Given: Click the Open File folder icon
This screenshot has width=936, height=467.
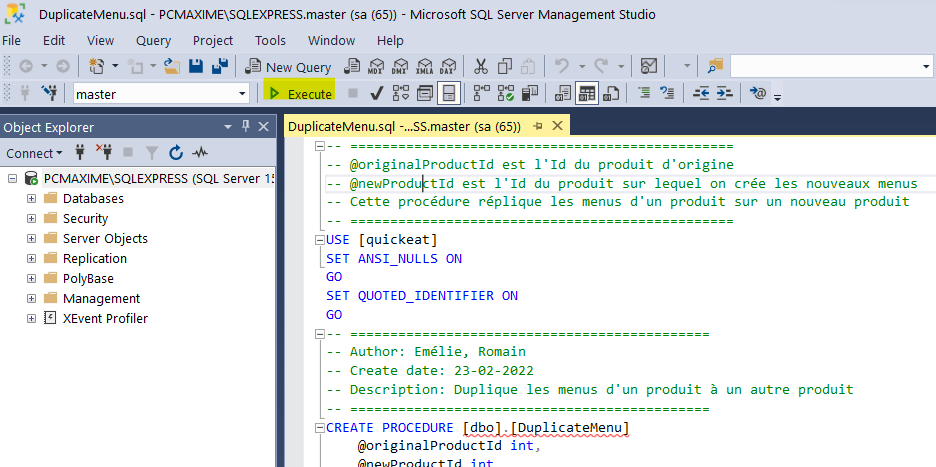Looking at the screenshot, I should click(172, 66).
